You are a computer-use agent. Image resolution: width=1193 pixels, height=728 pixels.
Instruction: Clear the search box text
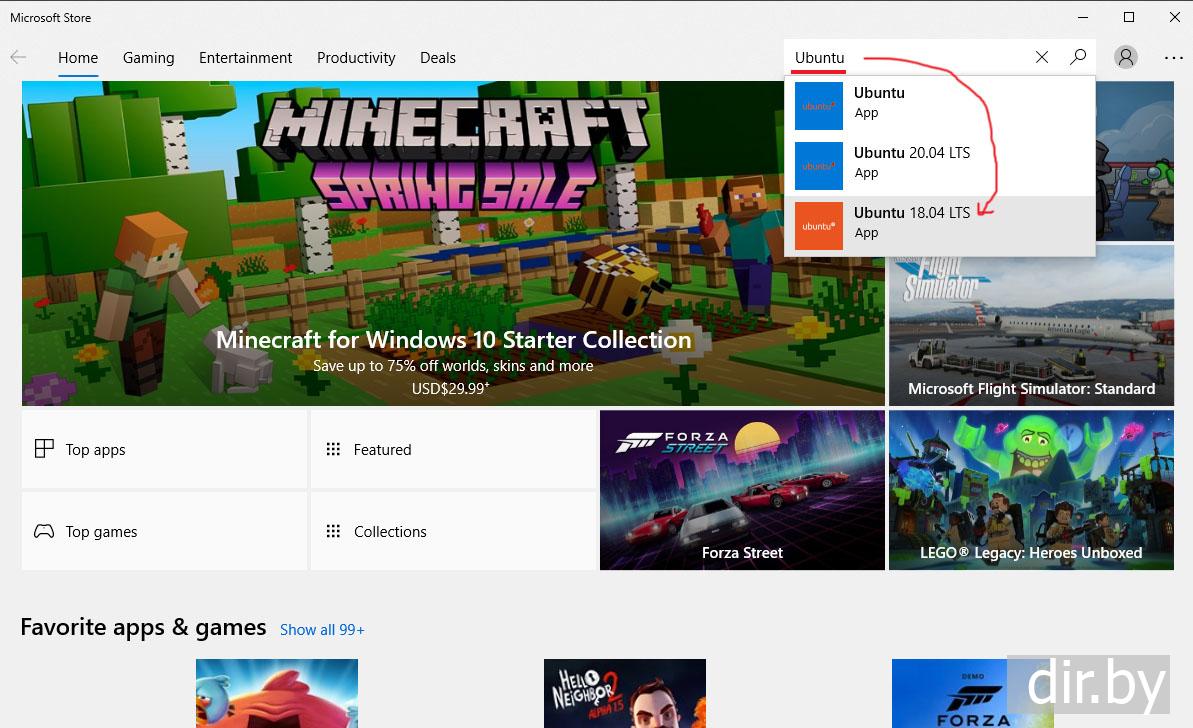click(x=1041, y=58)
